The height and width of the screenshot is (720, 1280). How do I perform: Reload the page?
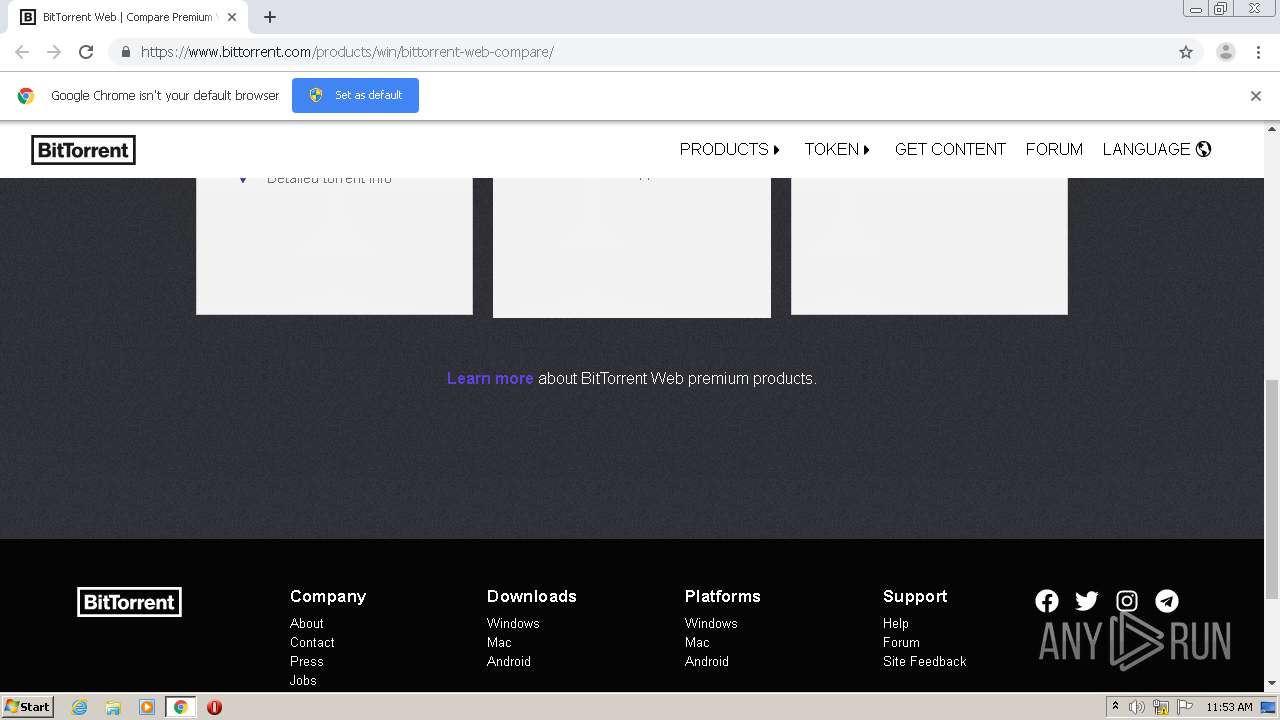(86, 52)
